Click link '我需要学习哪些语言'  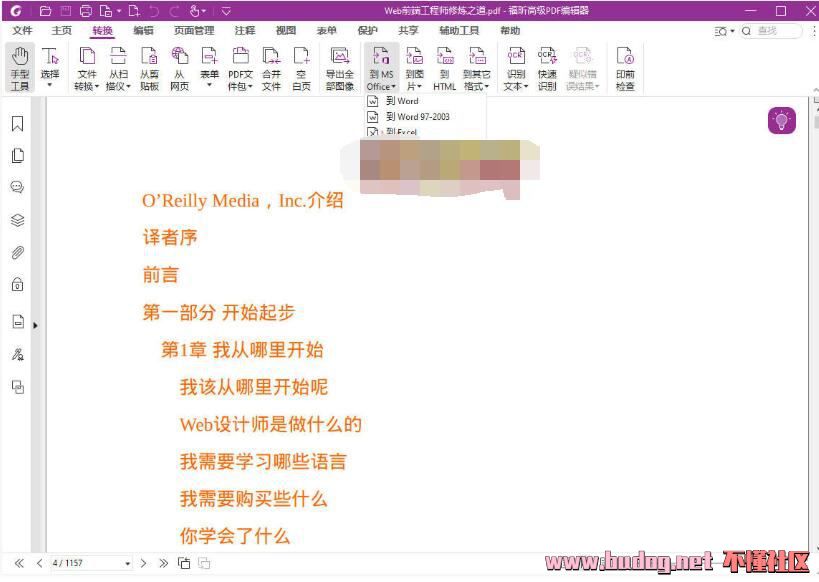[x=263, y=461]
